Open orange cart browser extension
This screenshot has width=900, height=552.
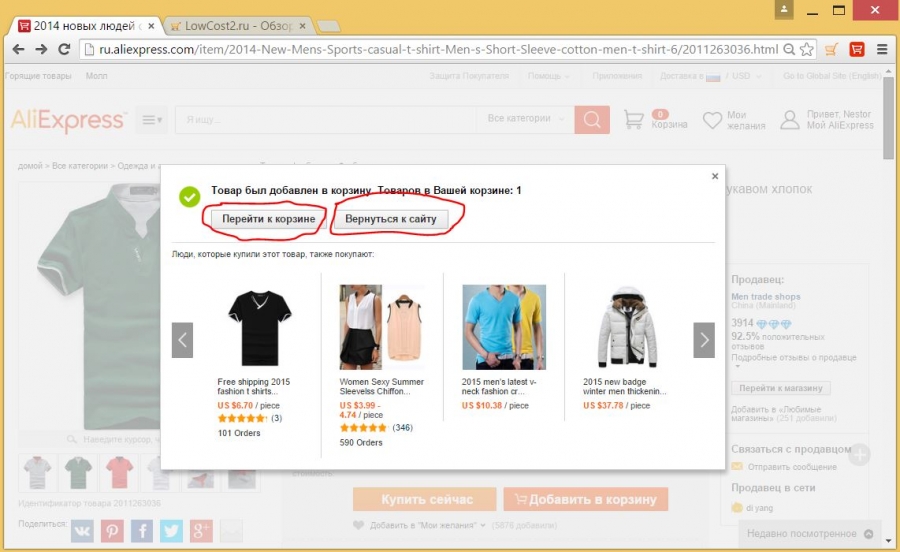pyautogui.click(x=831, y=49)
